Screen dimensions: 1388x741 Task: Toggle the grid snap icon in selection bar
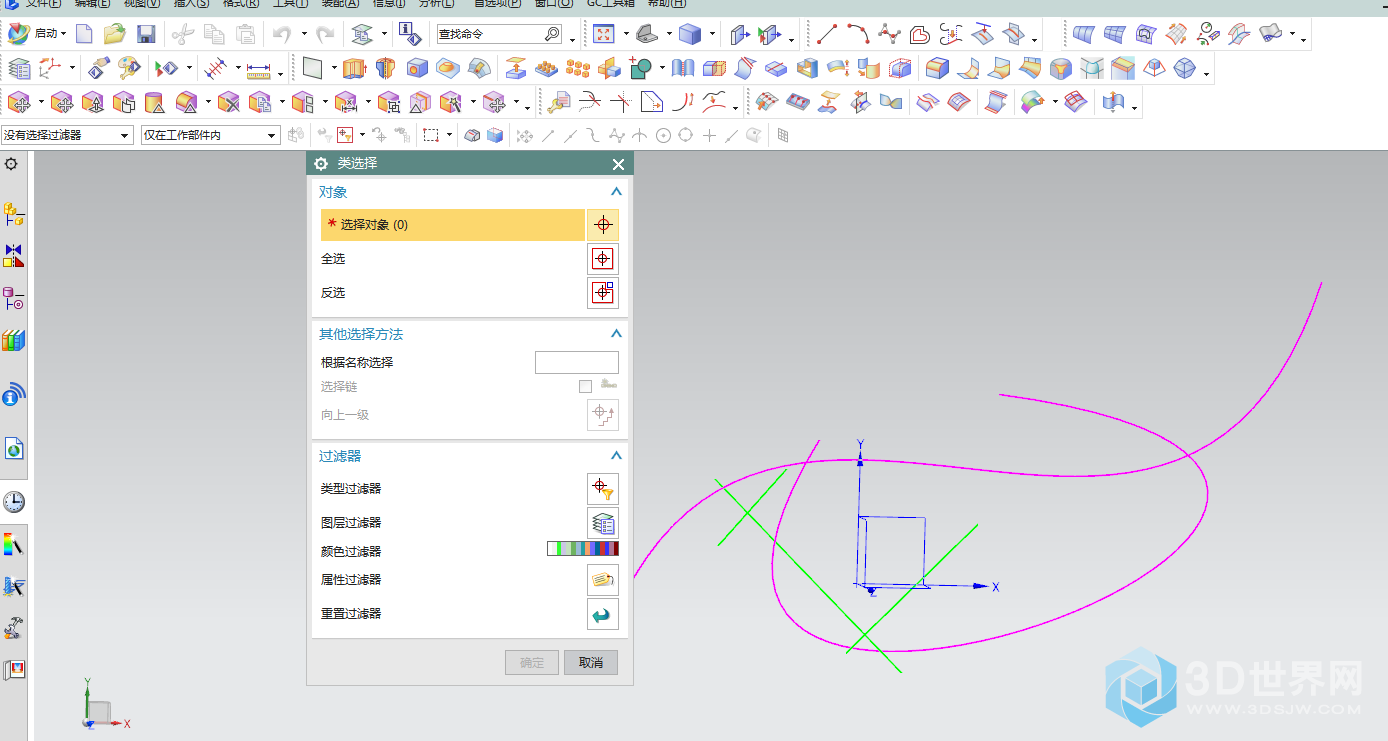pos(783,135)
